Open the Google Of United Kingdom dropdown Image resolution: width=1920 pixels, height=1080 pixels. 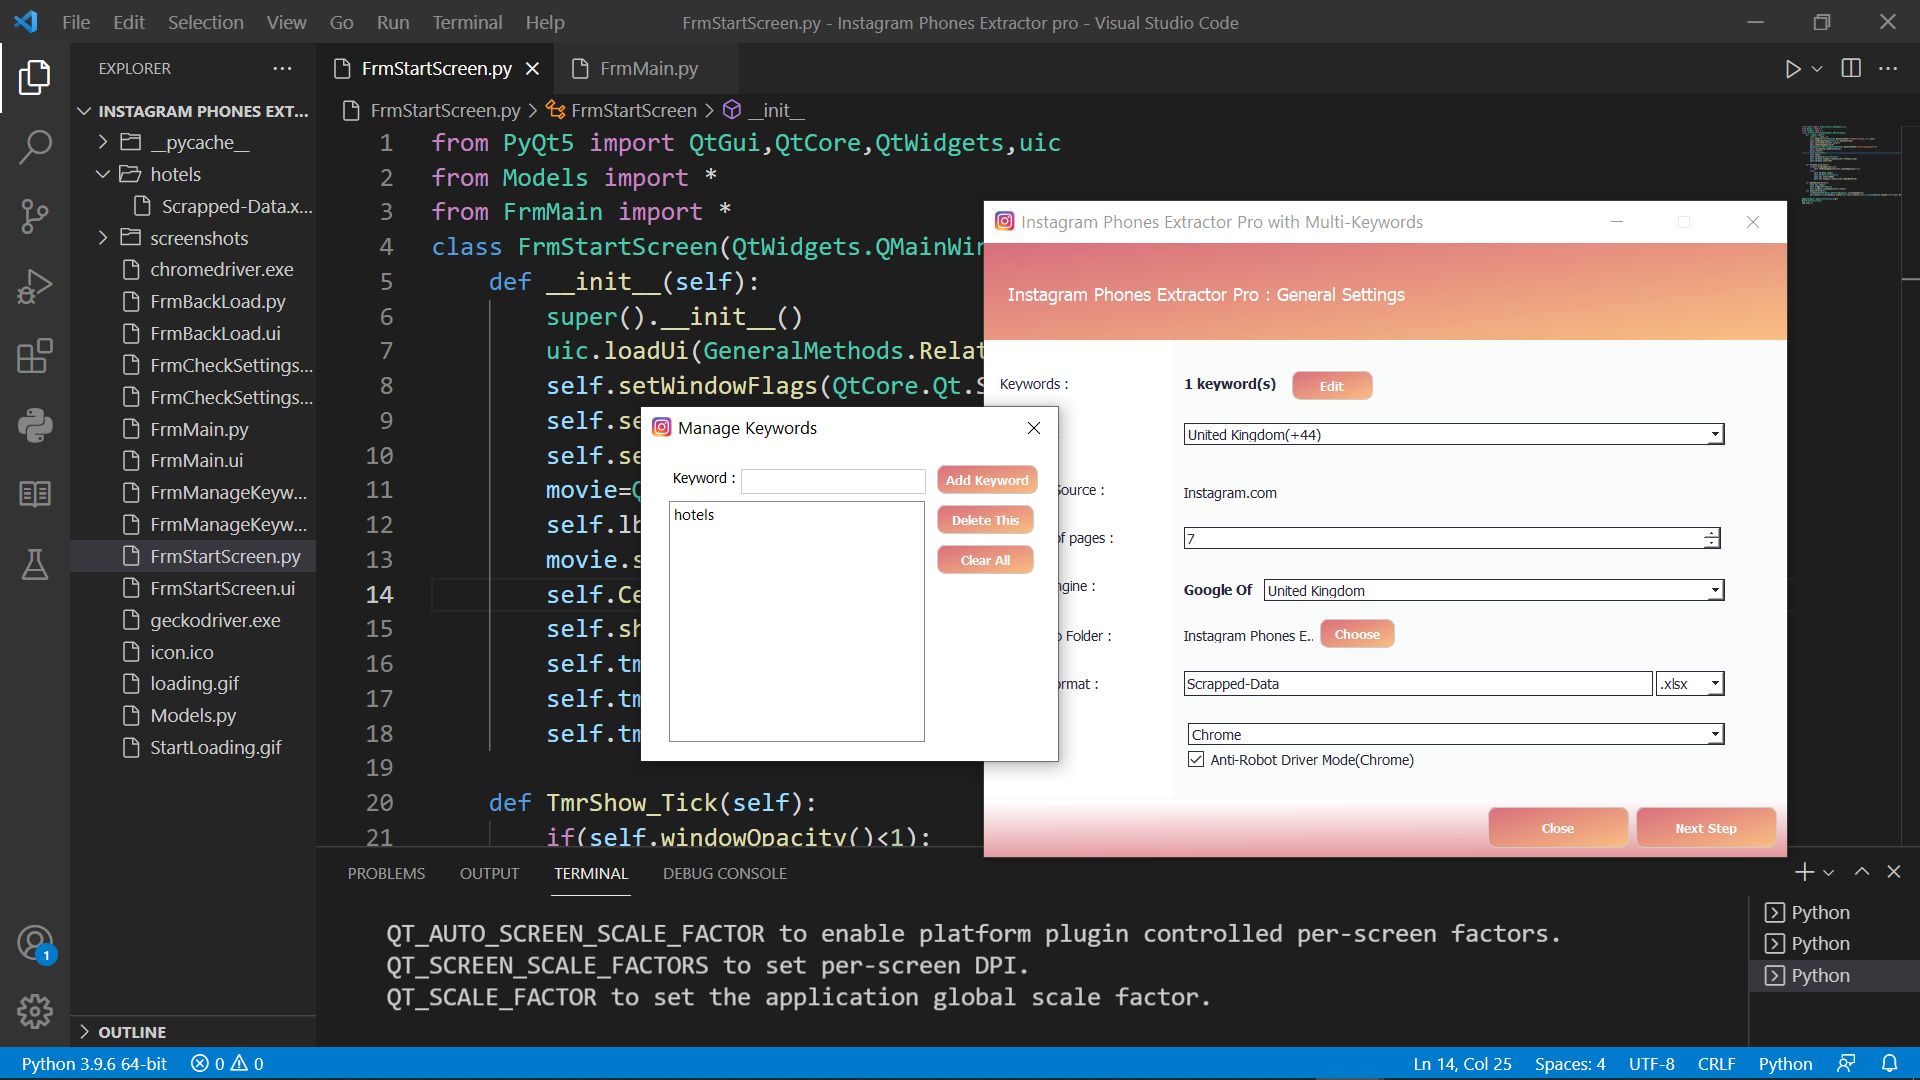[x=1494, y=591]
